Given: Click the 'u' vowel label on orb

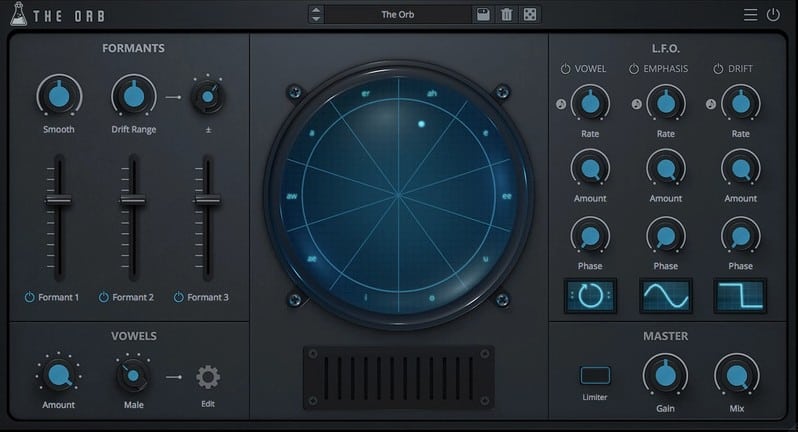Looking at the screenshot, I should coord(486,259).
